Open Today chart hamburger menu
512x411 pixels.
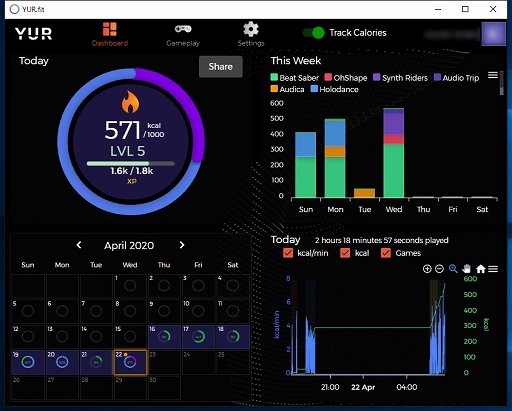tap(493, 269)
